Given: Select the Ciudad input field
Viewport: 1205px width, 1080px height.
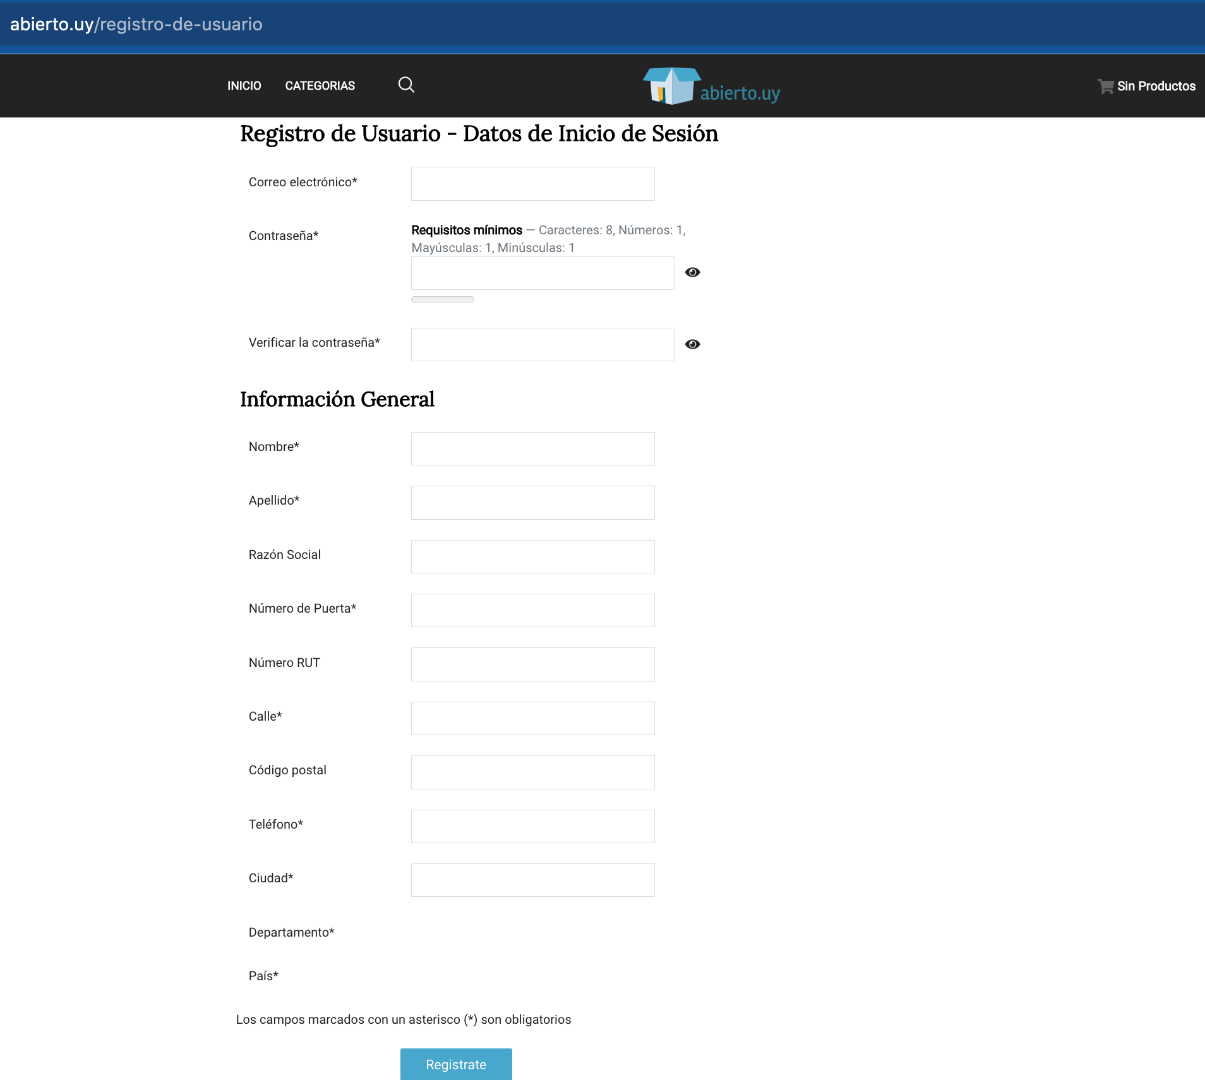Looking at the screenshot, I should click(x=533, y=880).
